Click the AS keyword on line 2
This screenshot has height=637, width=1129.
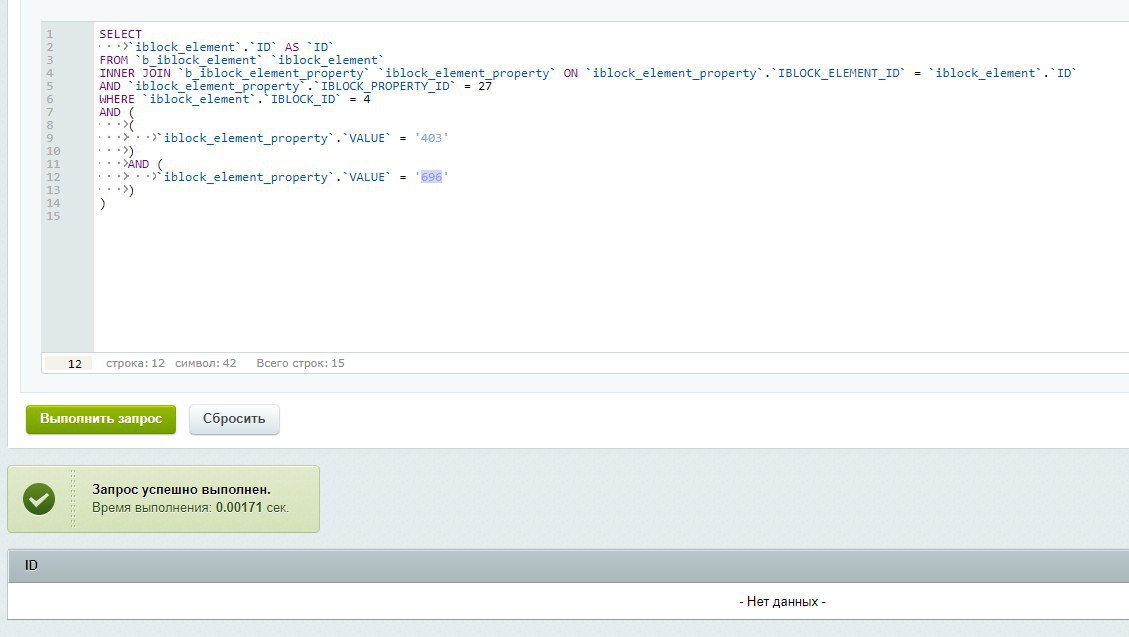click(292, 48)
